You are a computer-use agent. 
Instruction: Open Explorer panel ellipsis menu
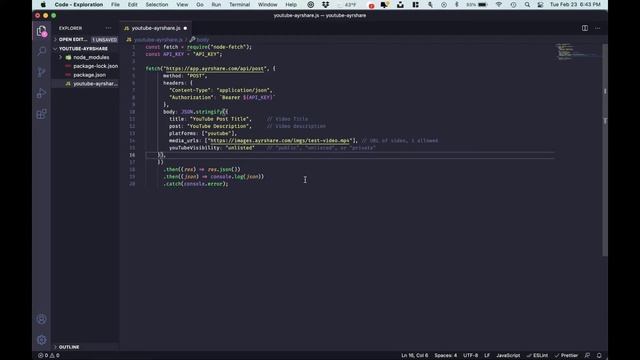coord(108,28)
